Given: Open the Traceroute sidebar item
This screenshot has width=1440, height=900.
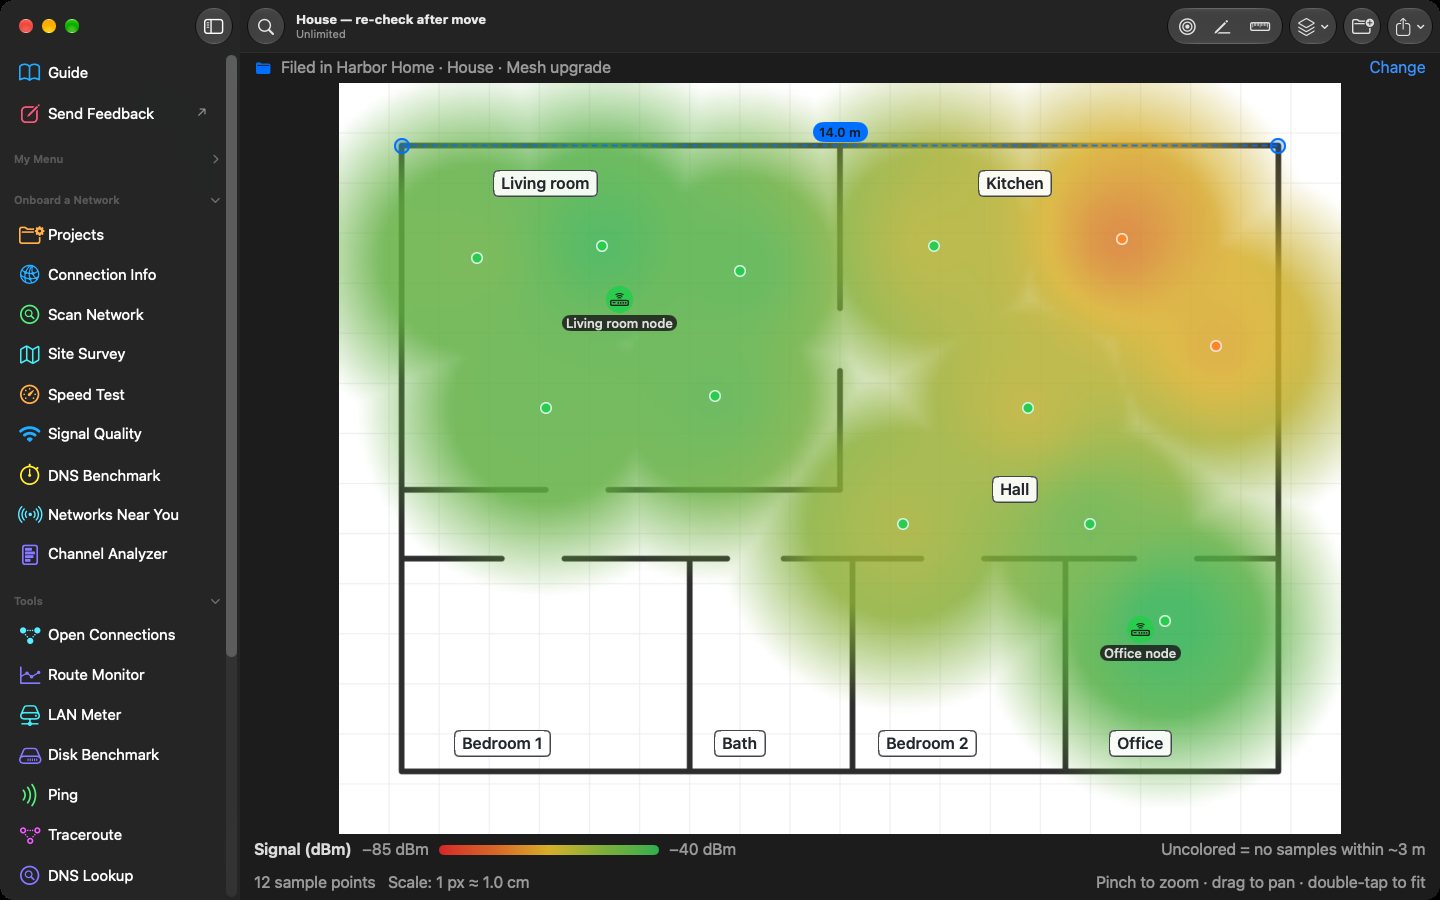Looking at the screenshot, I should (x=114, y=835).
